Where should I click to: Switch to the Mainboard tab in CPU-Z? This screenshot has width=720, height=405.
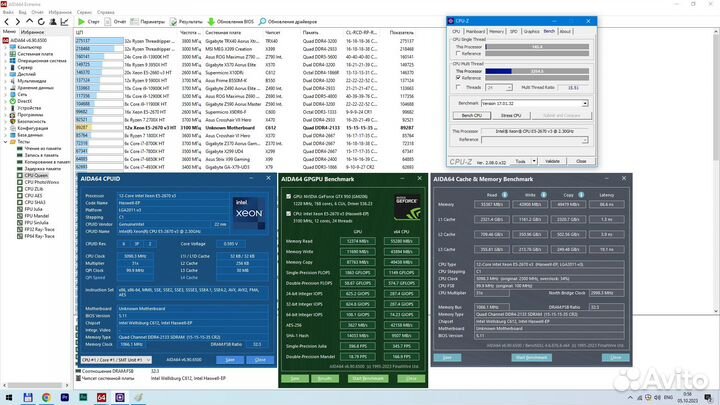[475, 31]
